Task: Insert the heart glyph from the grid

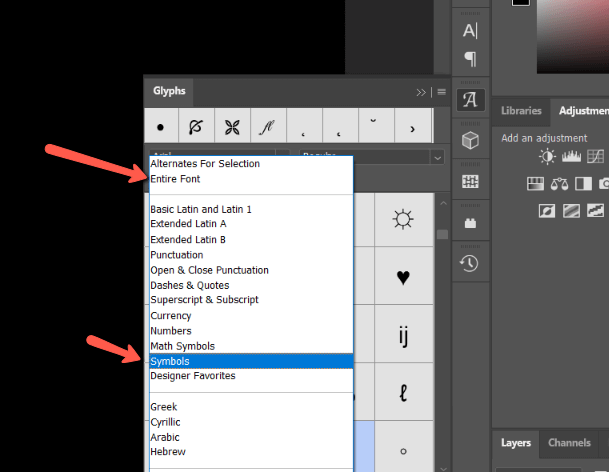Action: [403, 277]
